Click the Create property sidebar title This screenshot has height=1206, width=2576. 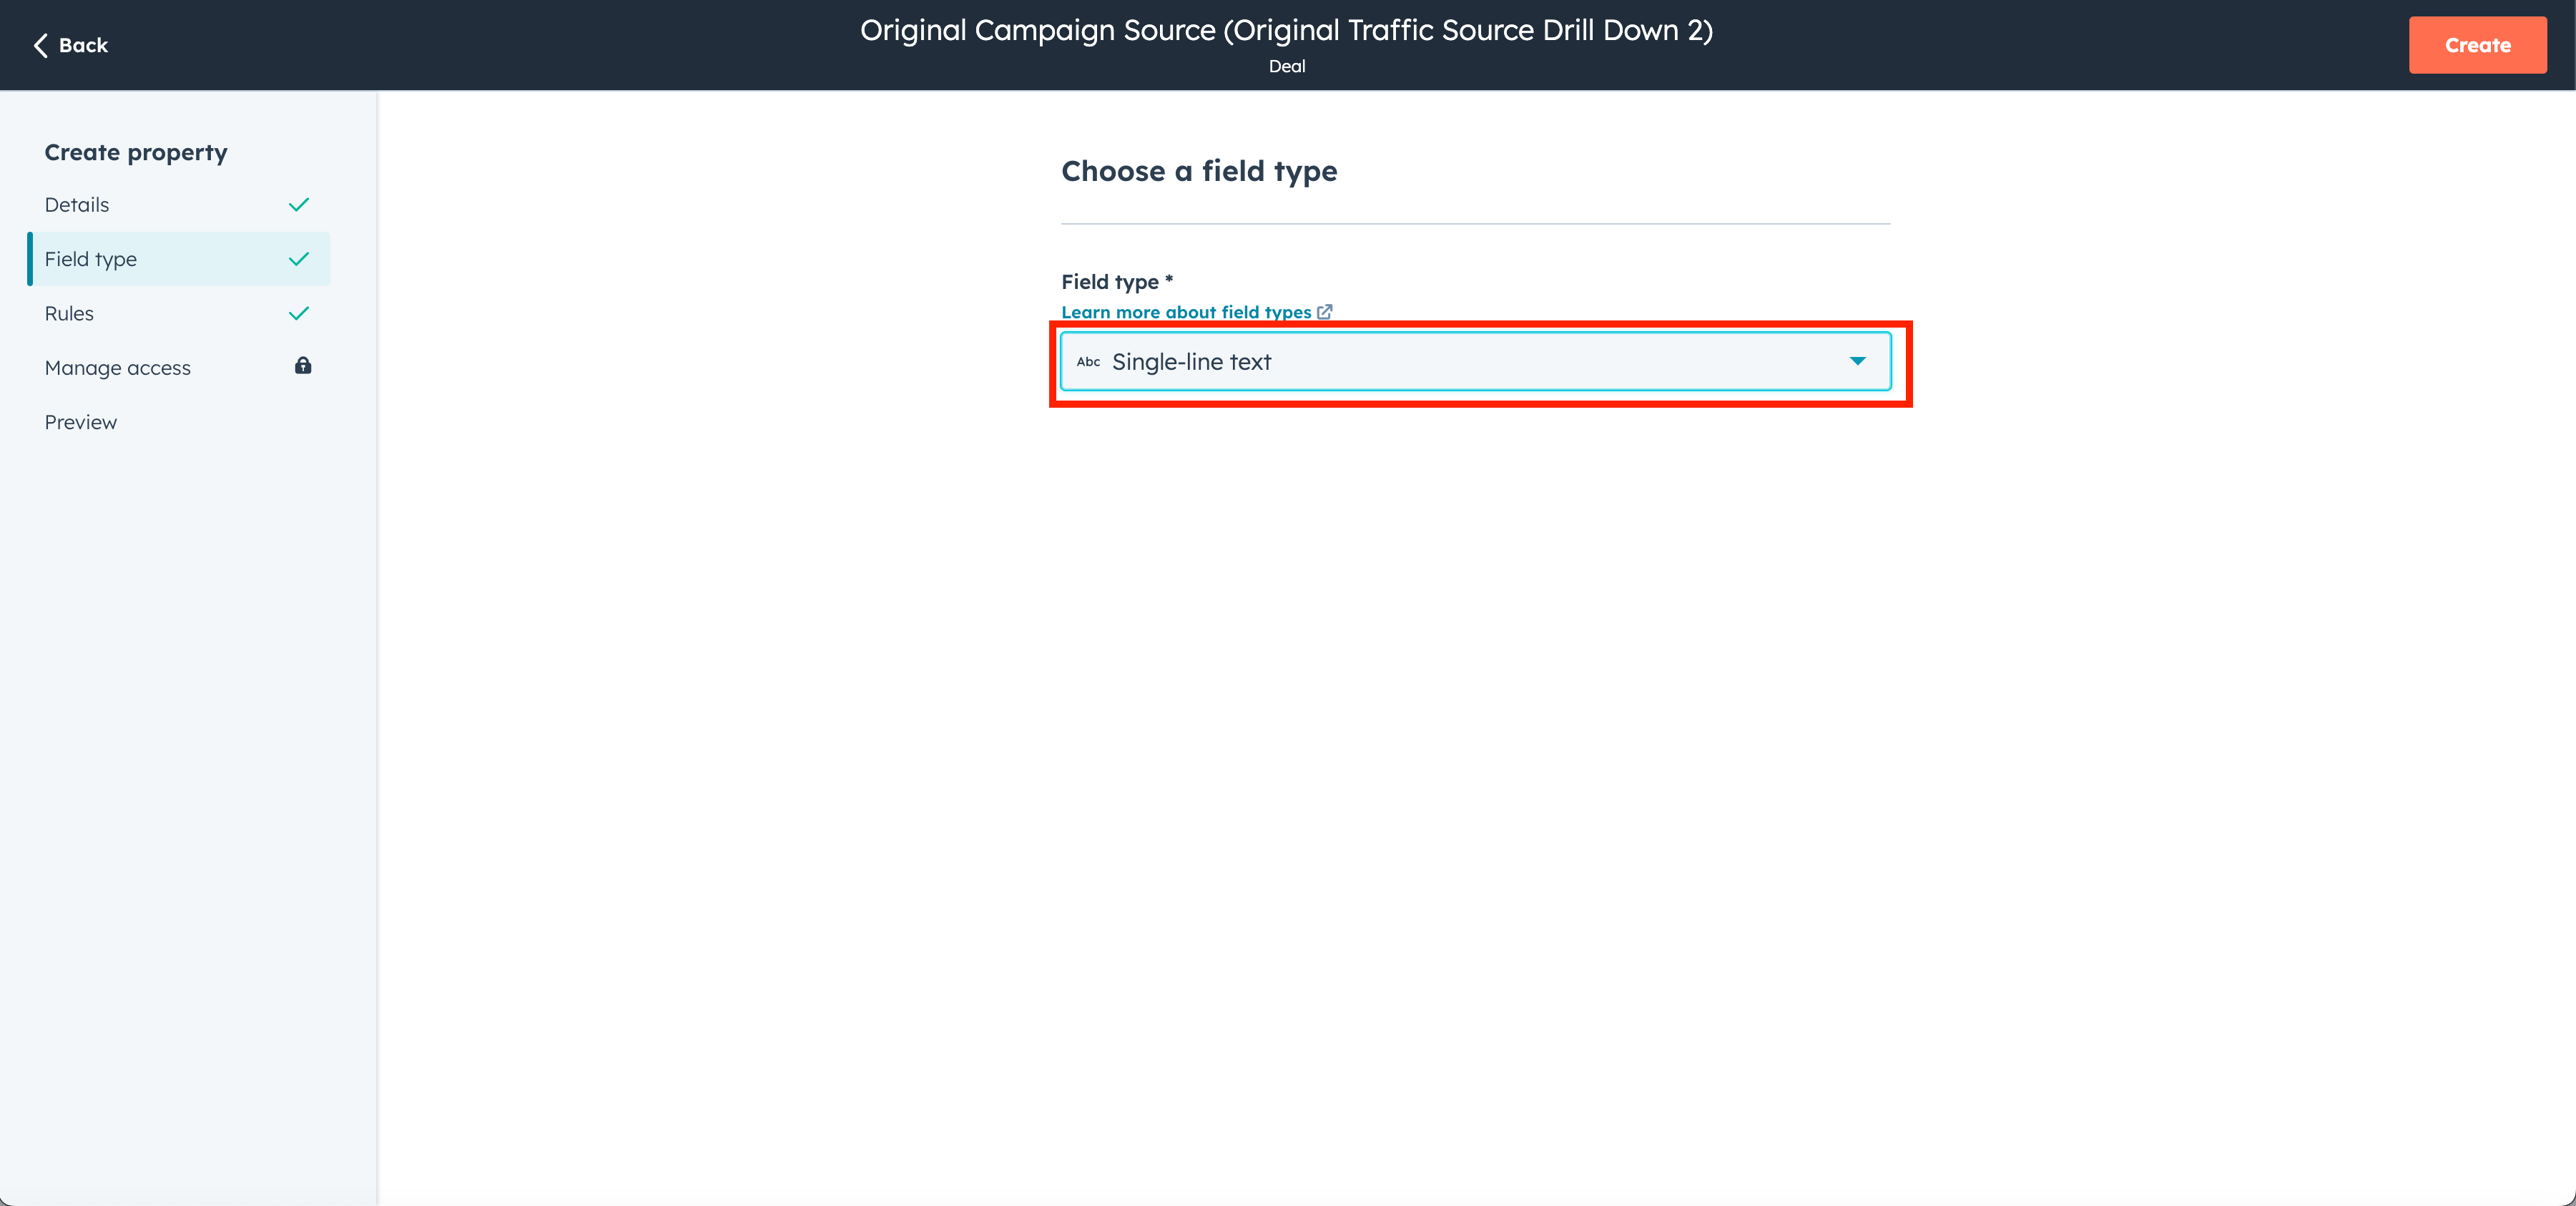[136, 152]
